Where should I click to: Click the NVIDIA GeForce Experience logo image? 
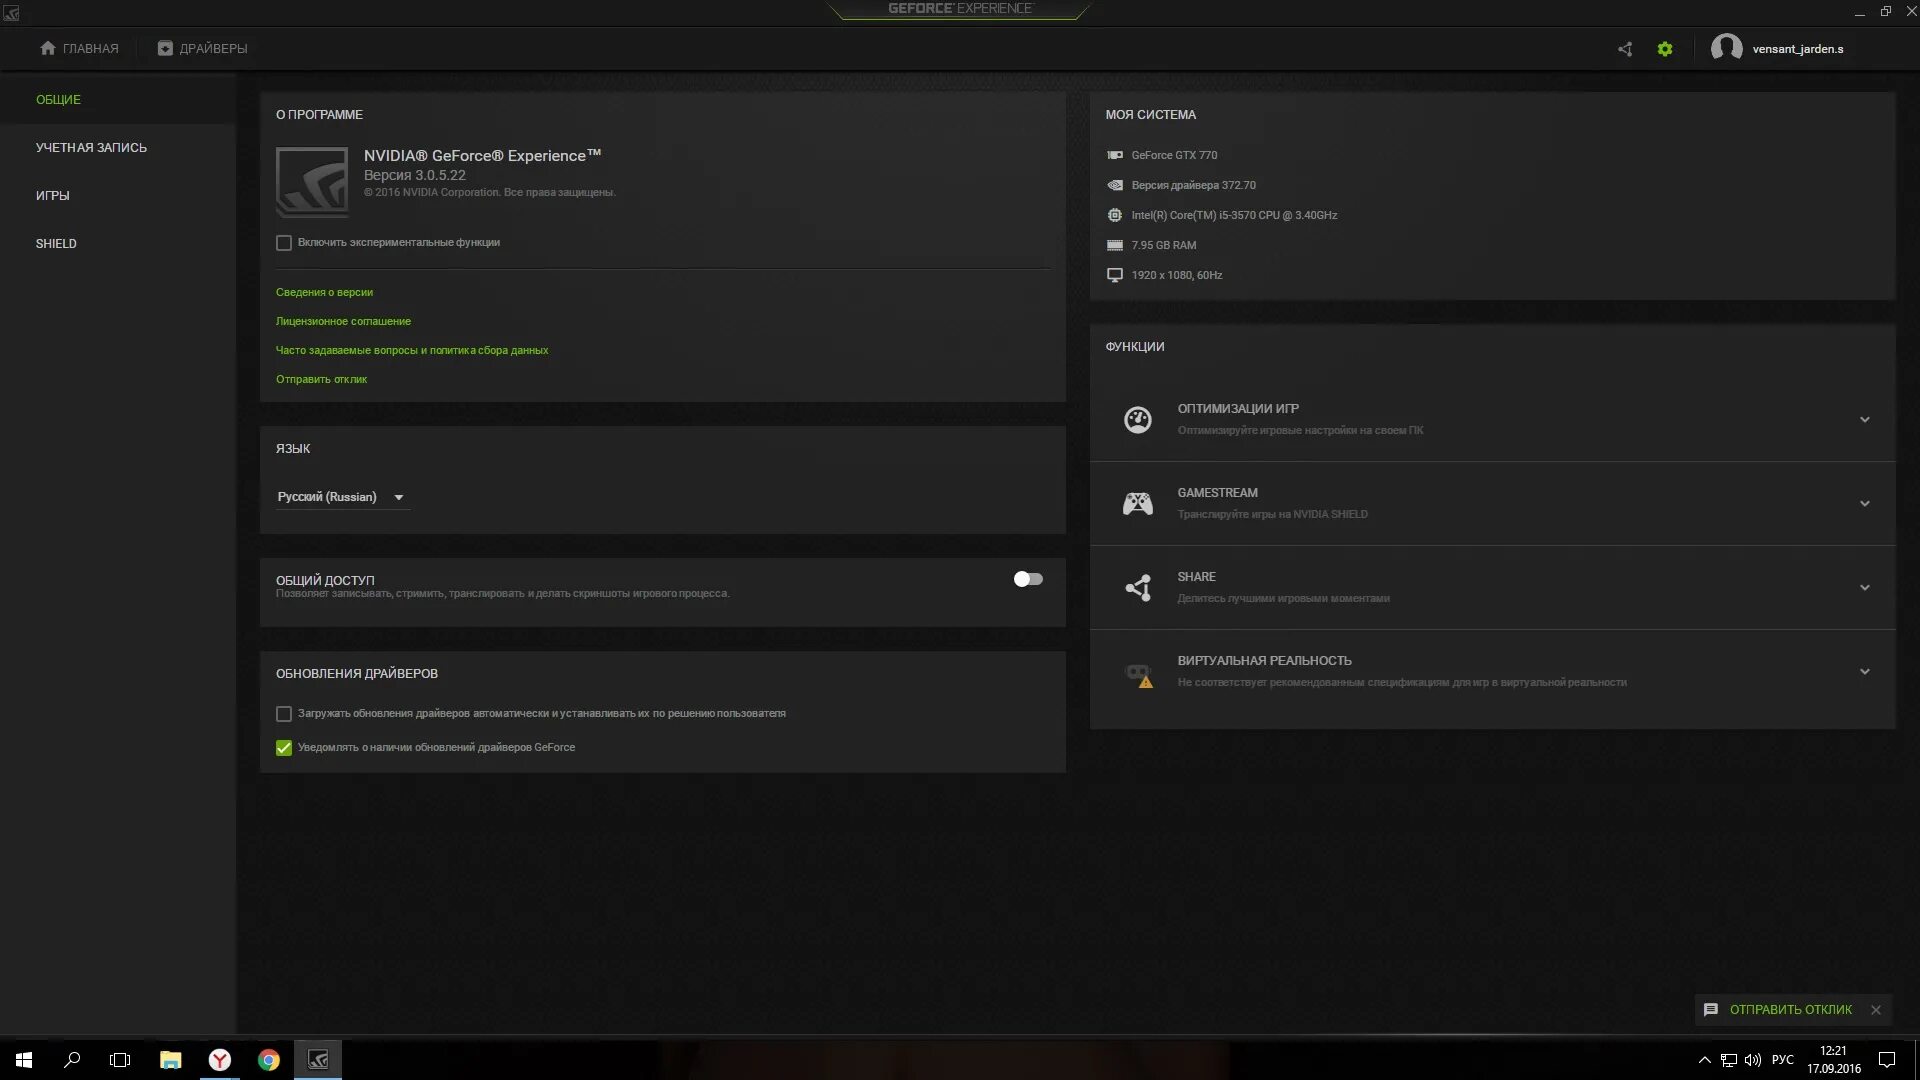pyautogui.click(x=312, y=182)
